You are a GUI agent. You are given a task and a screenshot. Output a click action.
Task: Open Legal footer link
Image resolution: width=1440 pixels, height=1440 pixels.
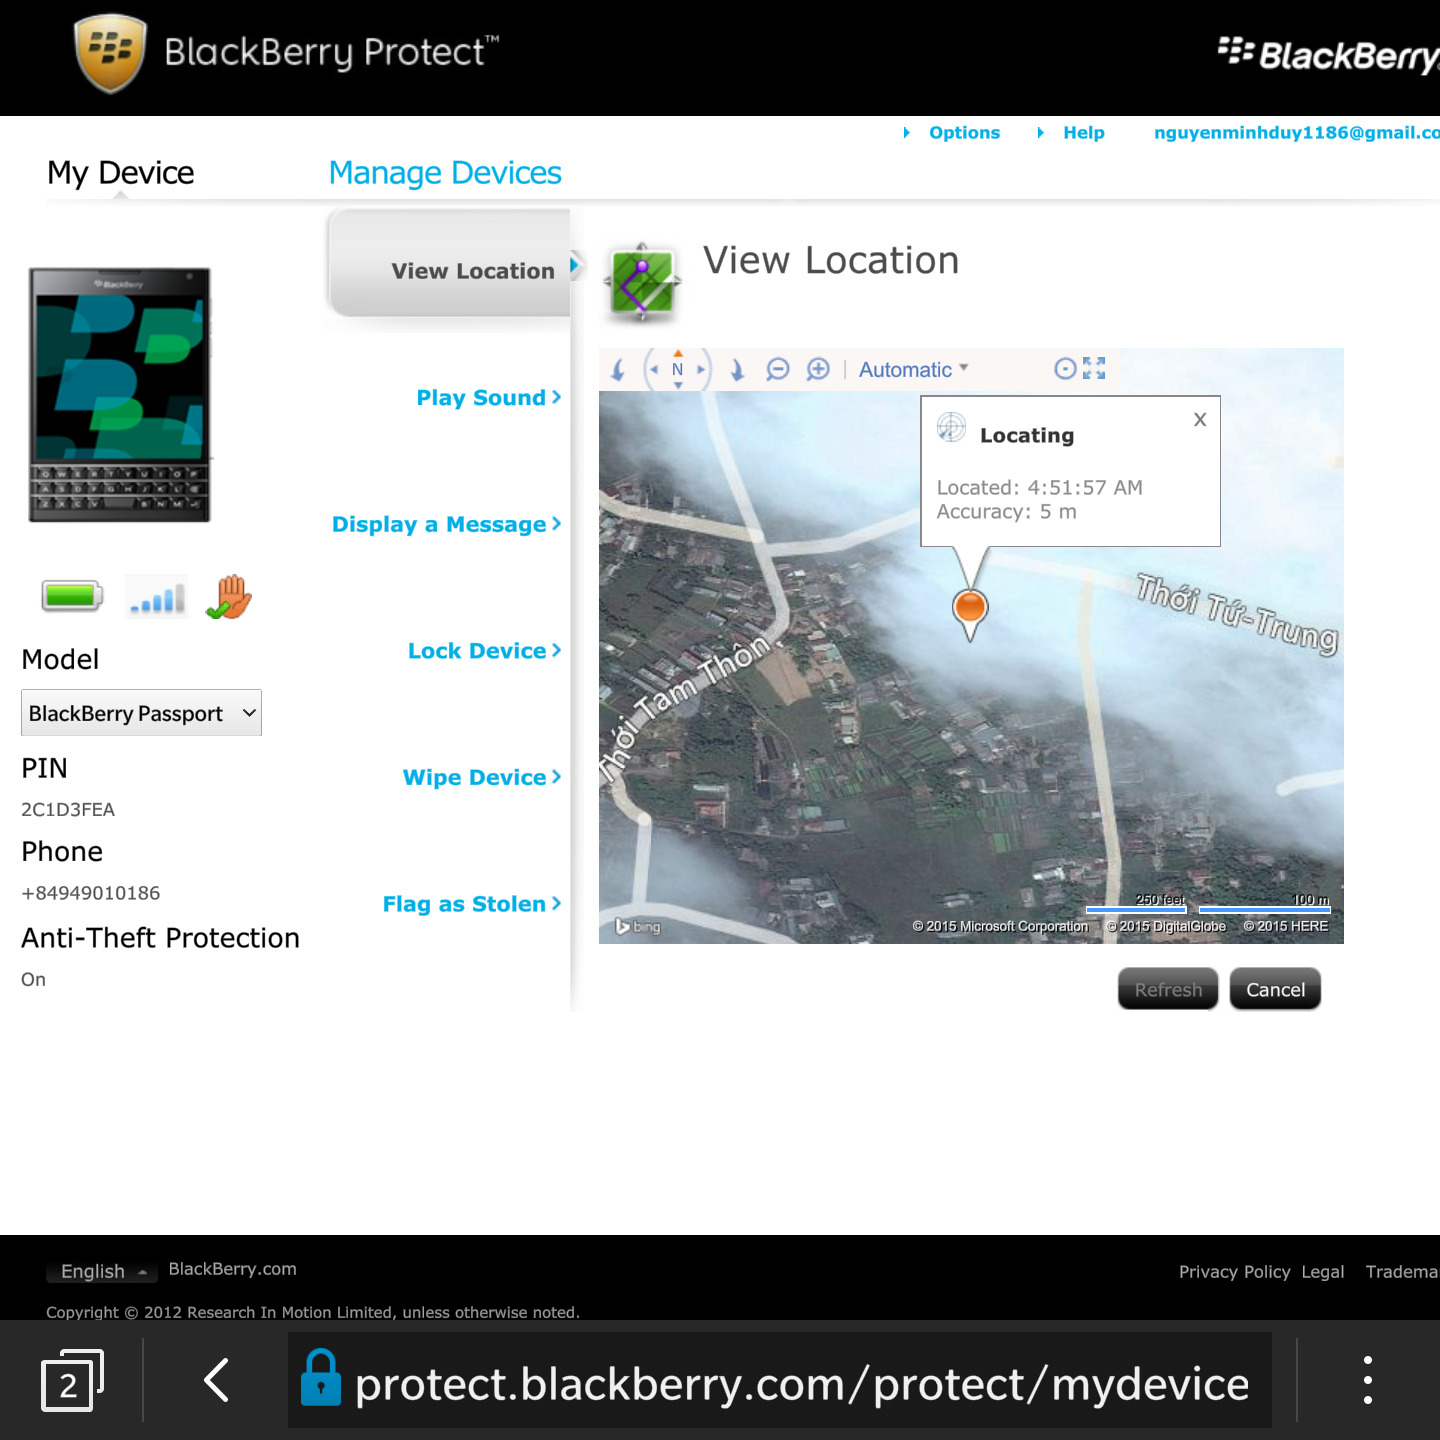(x=1322, y=1272)
